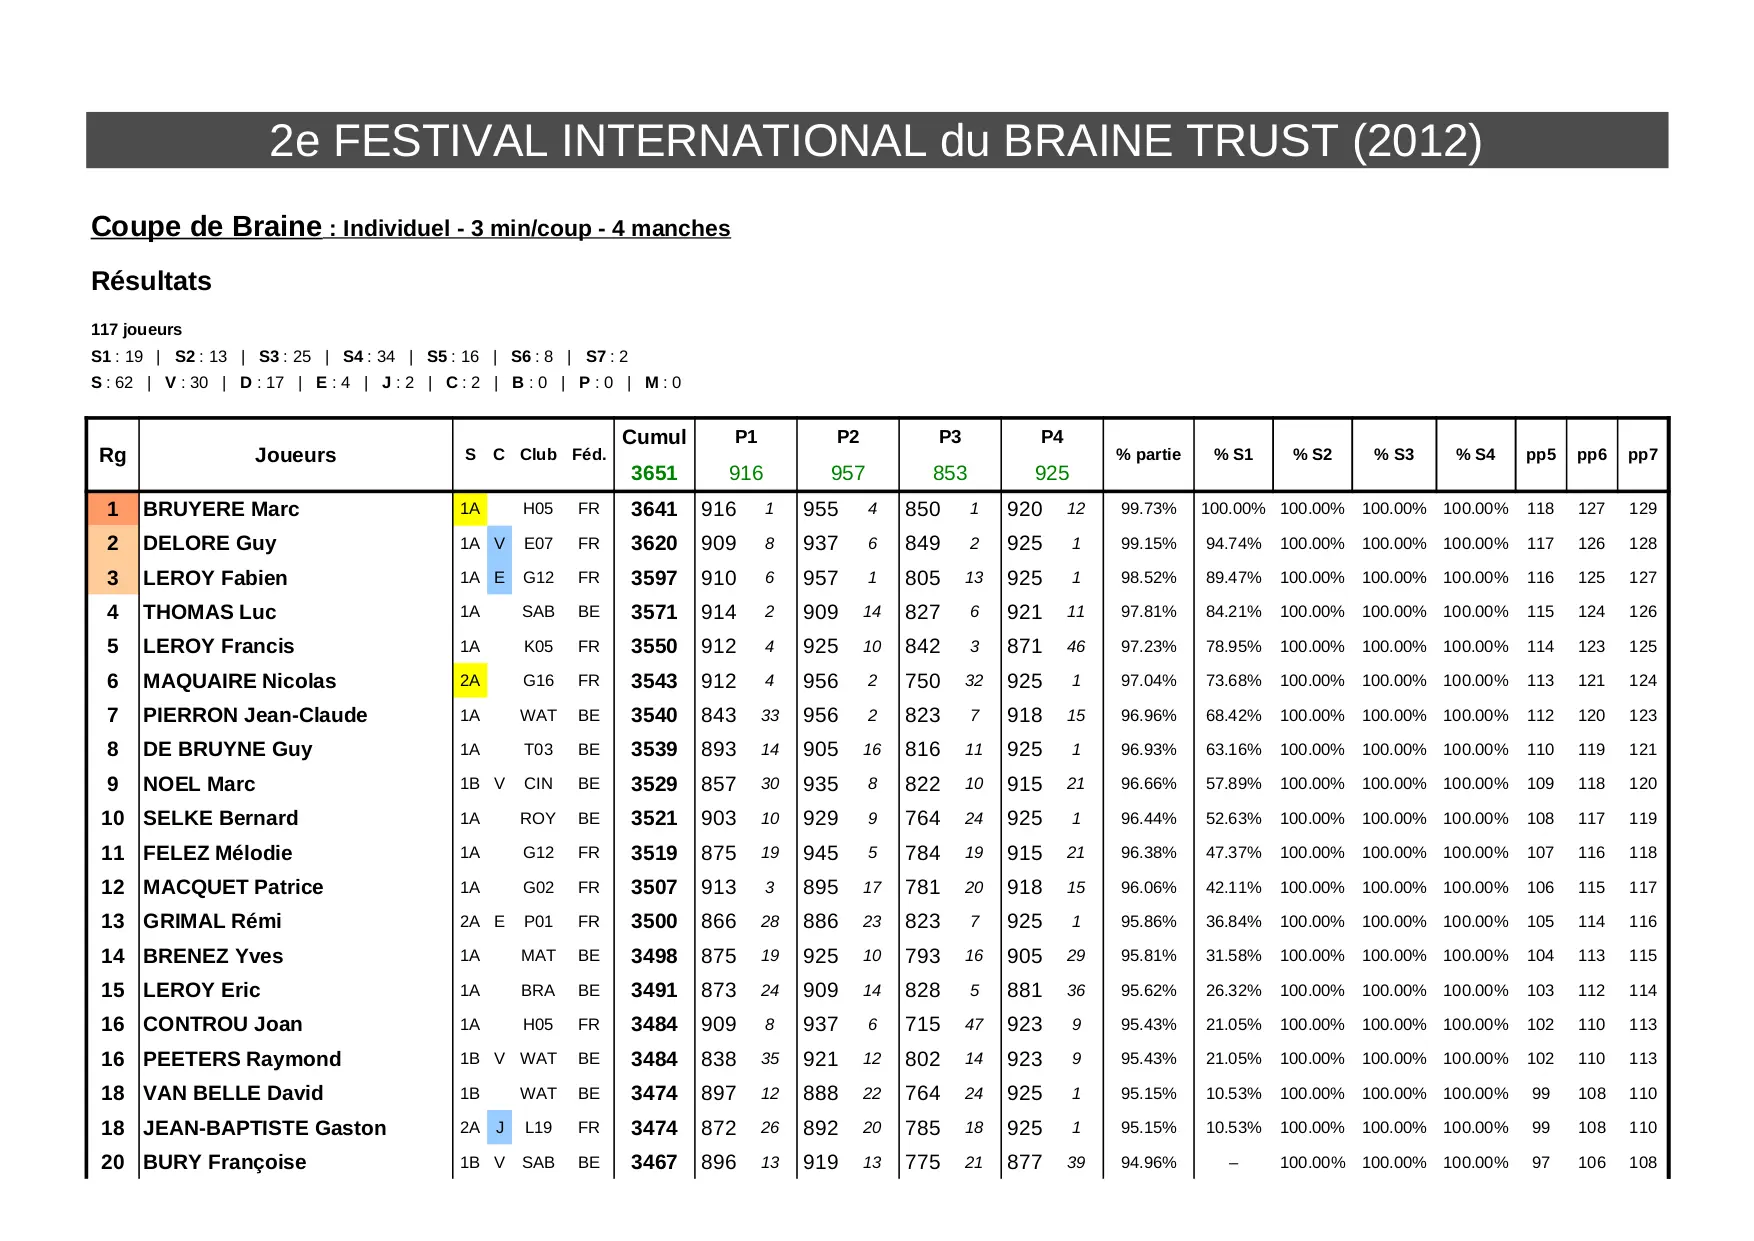
Task: Click the "pp7" column header
Action: tap(1642, 455)
